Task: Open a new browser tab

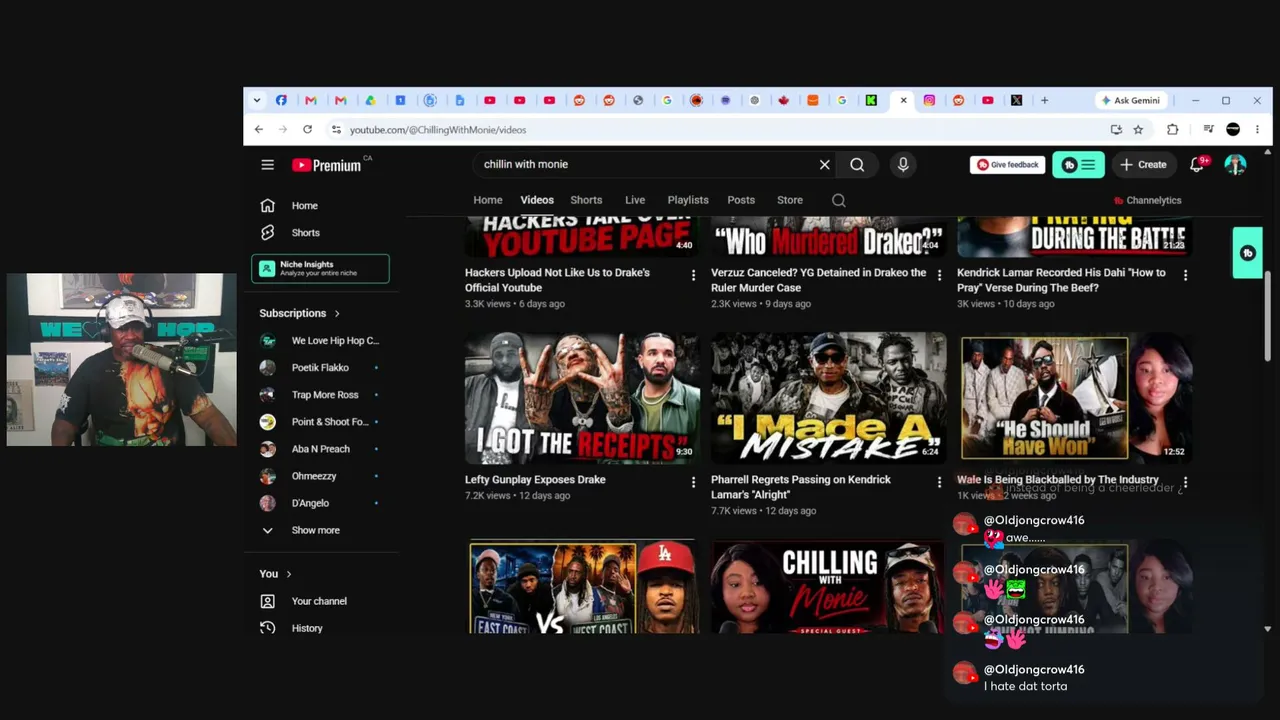Action: [1044, 100]
